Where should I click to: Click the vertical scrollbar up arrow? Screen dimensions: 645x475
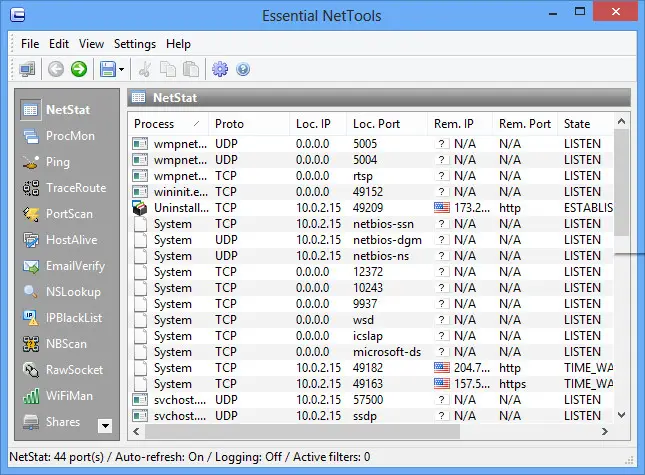tap(622, 121)
